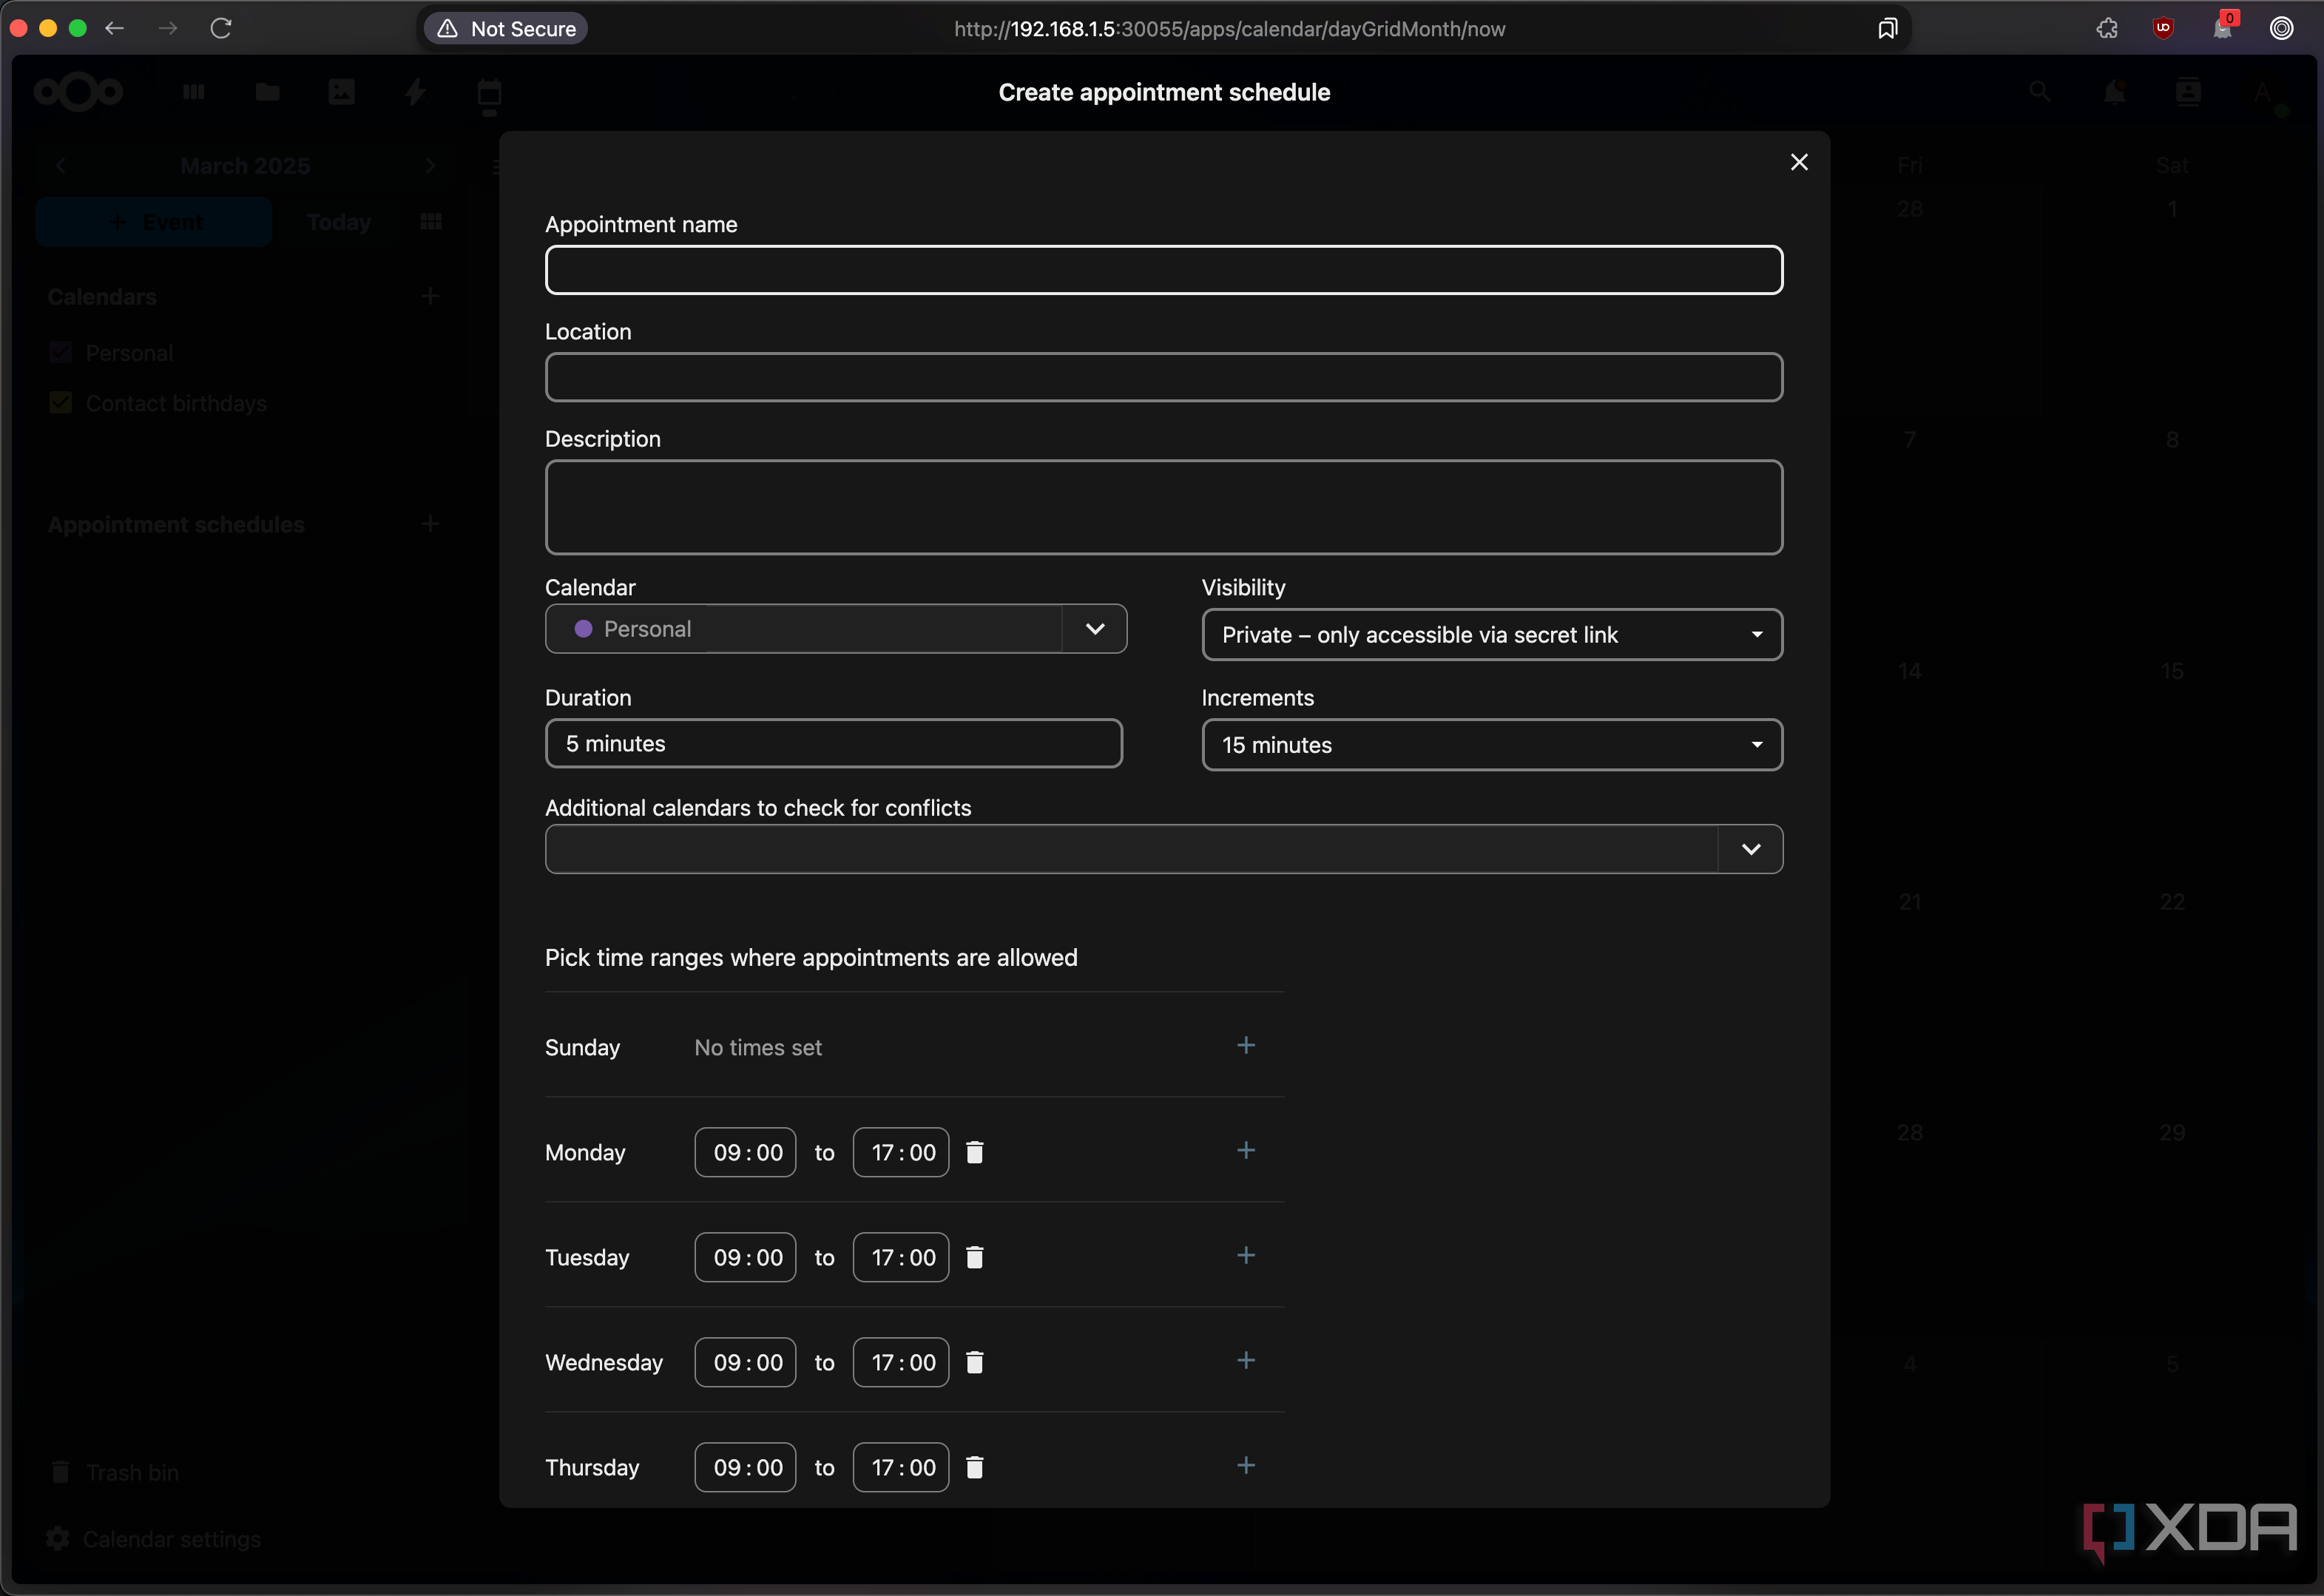Click the Appointment name input field
Screen dimensions: 2324x1596
point(1163,270)
